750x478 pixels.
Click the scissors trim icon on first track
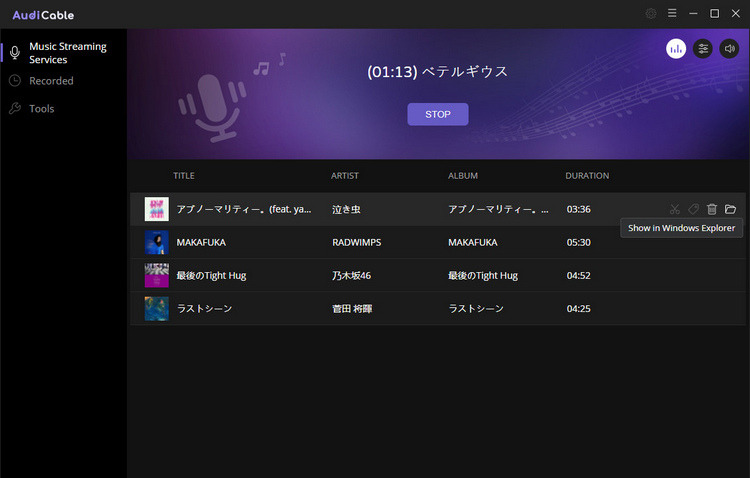(x=674, y=209)
